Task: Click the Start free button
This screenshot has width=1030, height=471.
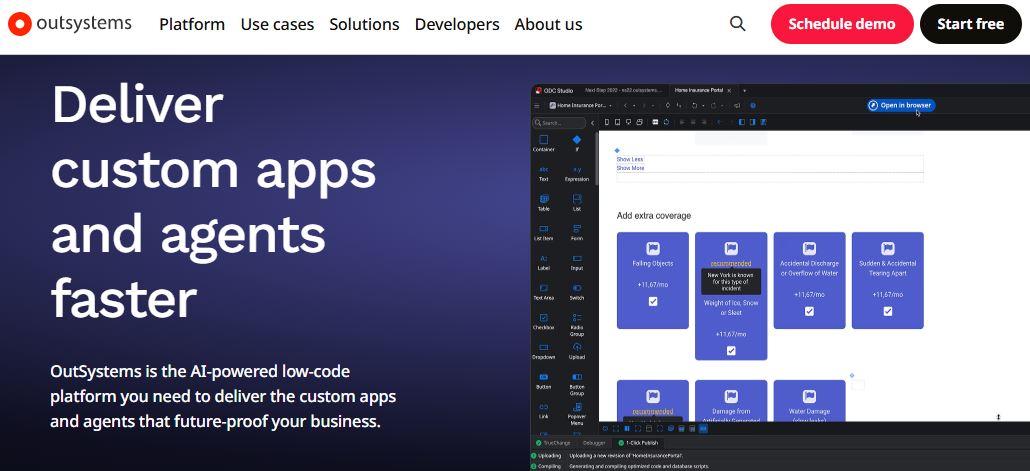Action: pyautogui.click(x=970, y=24)
